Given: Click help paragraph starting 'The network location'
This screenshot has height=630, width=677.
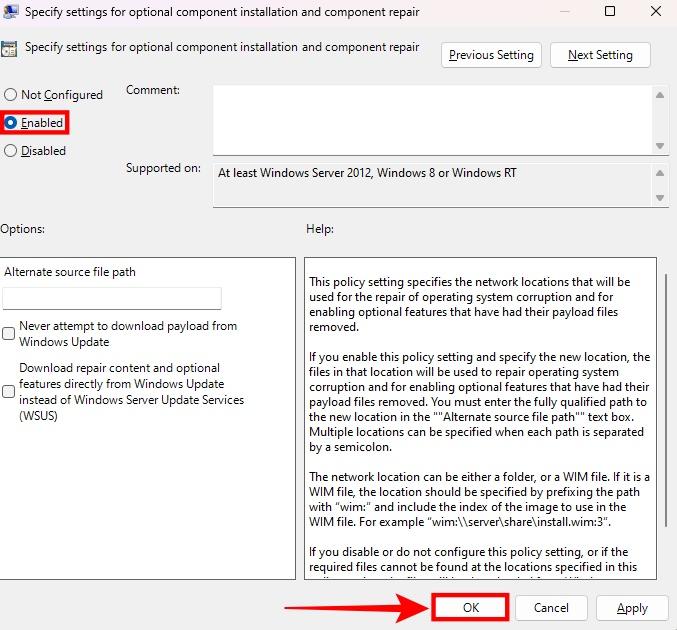Looking at the screenshot, I should pyautogui.click(x=479, y=499).
